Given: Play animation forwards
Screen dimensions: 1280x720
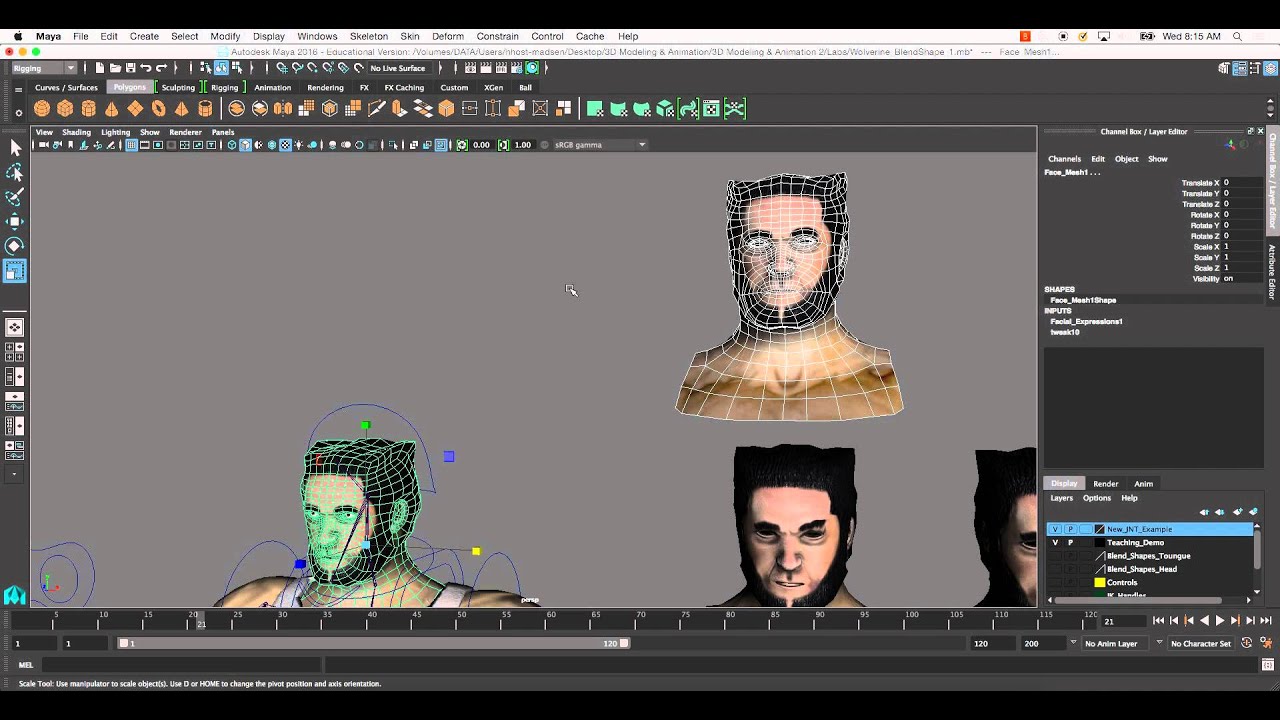Looking at the screenshot, I should pyautogui.click(x=1220, y=621).
